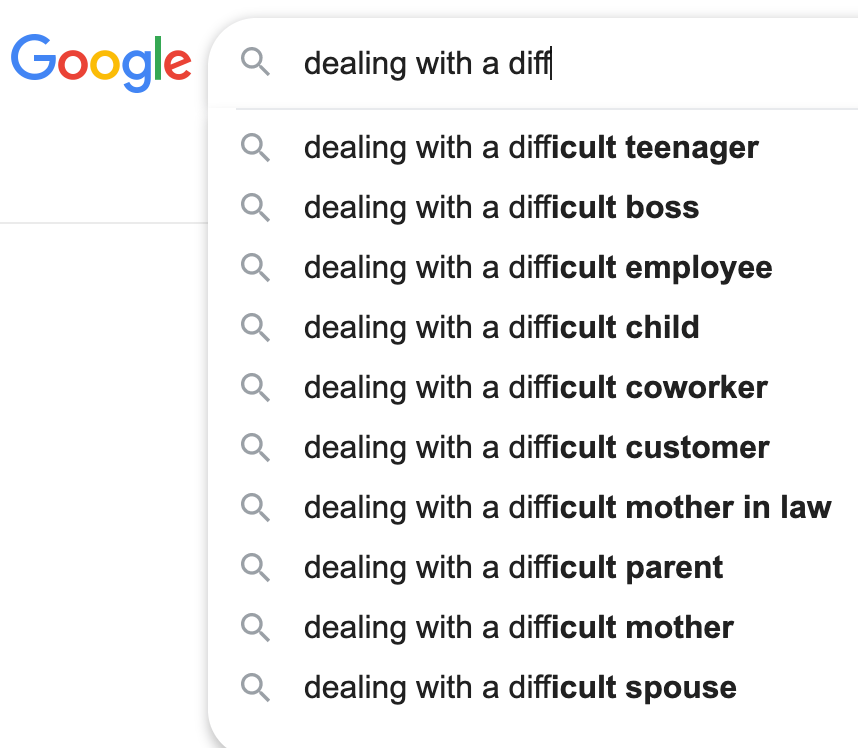Click magnifier icon beside difficult teenager suggestion
This screenshot has height=748, width=858.
point(256,148)
